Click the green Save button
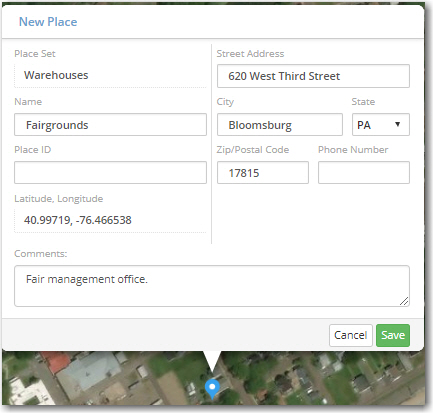This screenshot has width=433, height=413. point(393,335)
